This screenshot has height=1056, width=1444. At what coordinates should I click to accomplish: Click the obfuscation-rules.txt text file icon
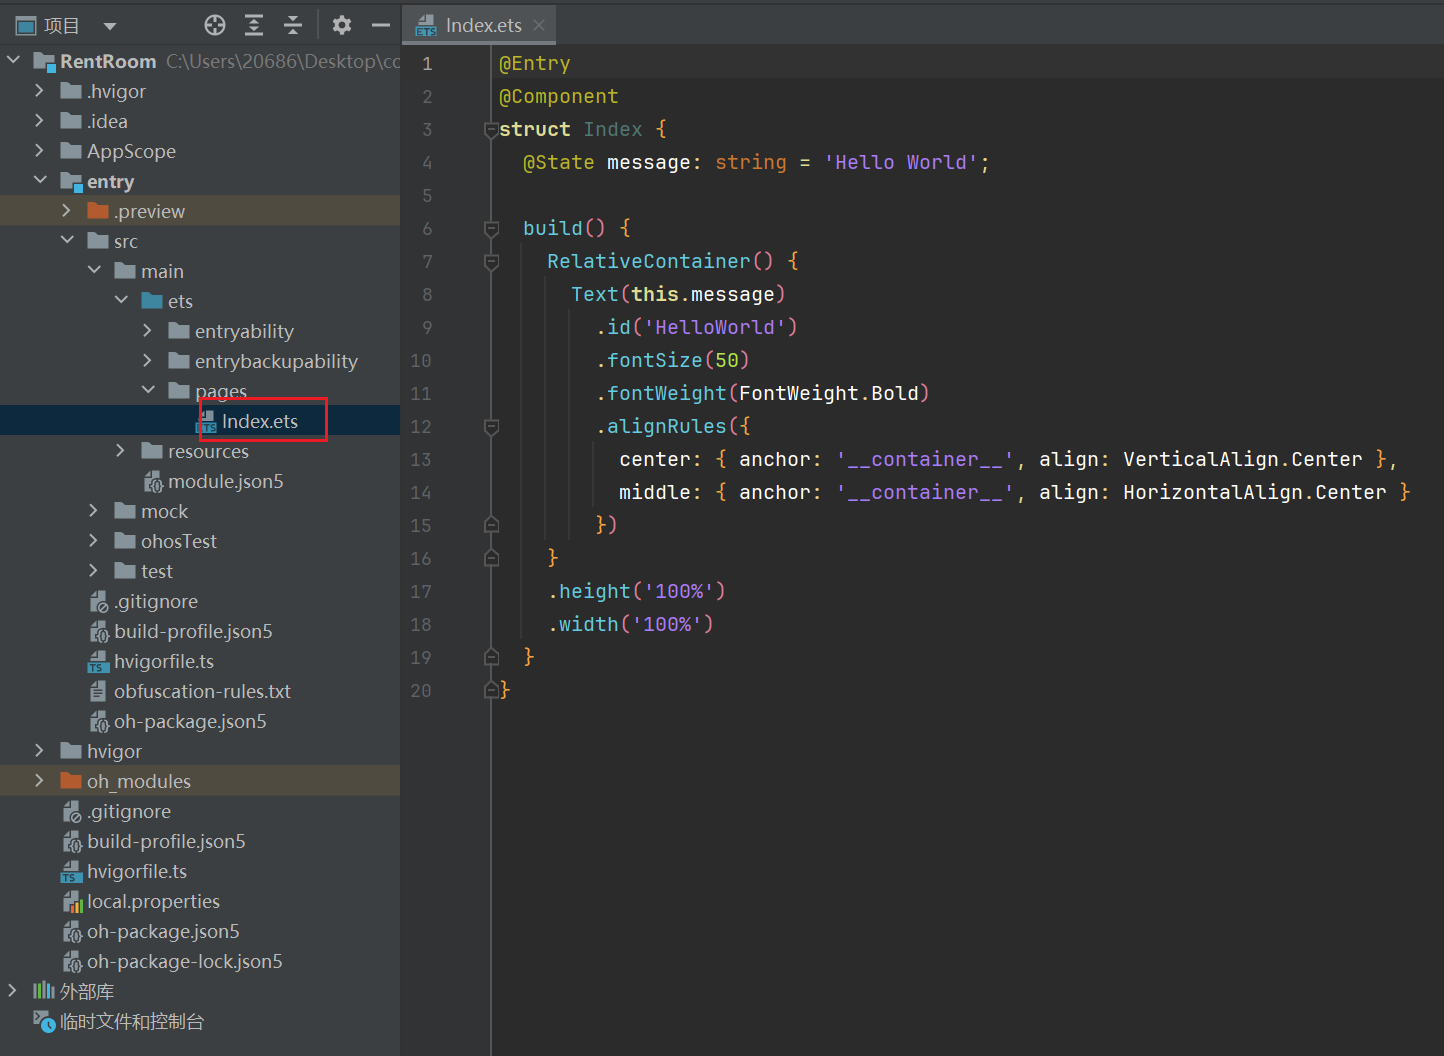click(x=98, y=691)
